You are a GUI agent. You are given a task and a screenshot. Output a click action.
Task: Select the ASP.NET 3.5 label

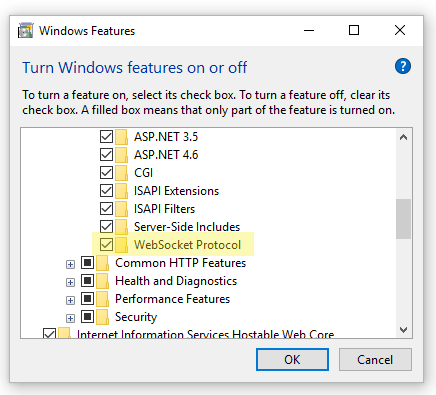tap(166, 137)
